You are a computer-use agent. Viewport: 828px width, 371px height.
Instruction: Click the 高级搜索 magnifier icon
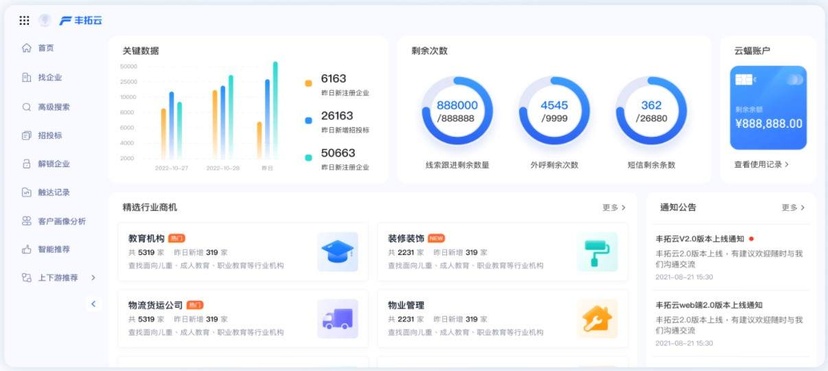click(x=26, y=107)
